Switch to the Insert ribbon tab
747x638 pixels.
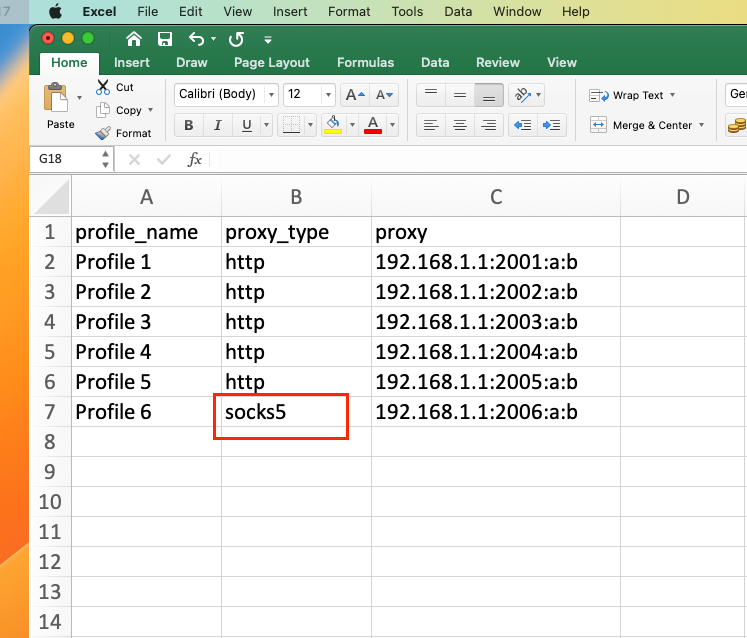click(131, 62)
